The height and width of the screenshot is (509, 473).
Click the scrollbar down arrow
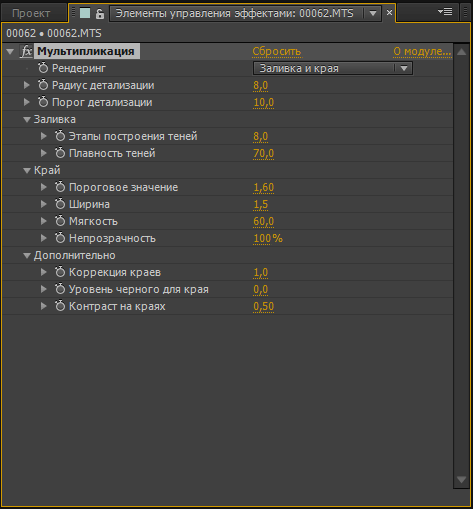click(462, 480)
